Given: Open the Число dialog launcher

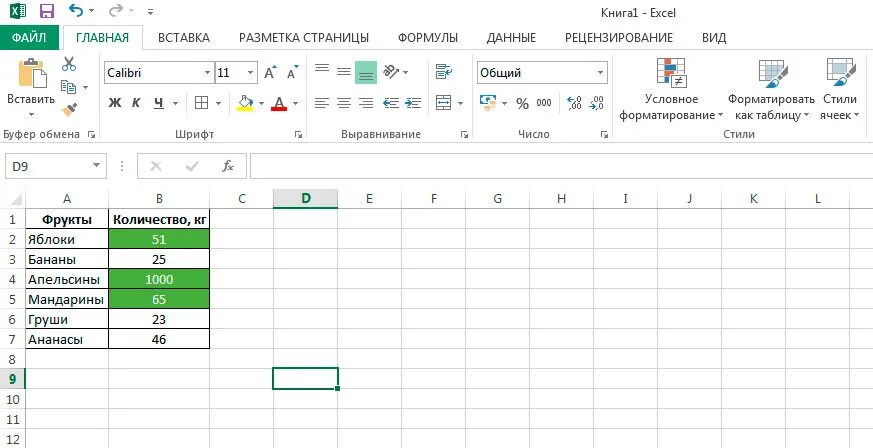Looking at the screenshot, I should [604, 135].
